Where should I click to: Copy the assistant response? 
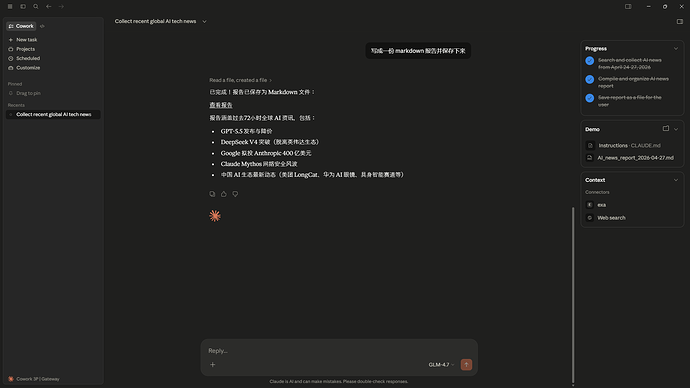coord(212,194)
